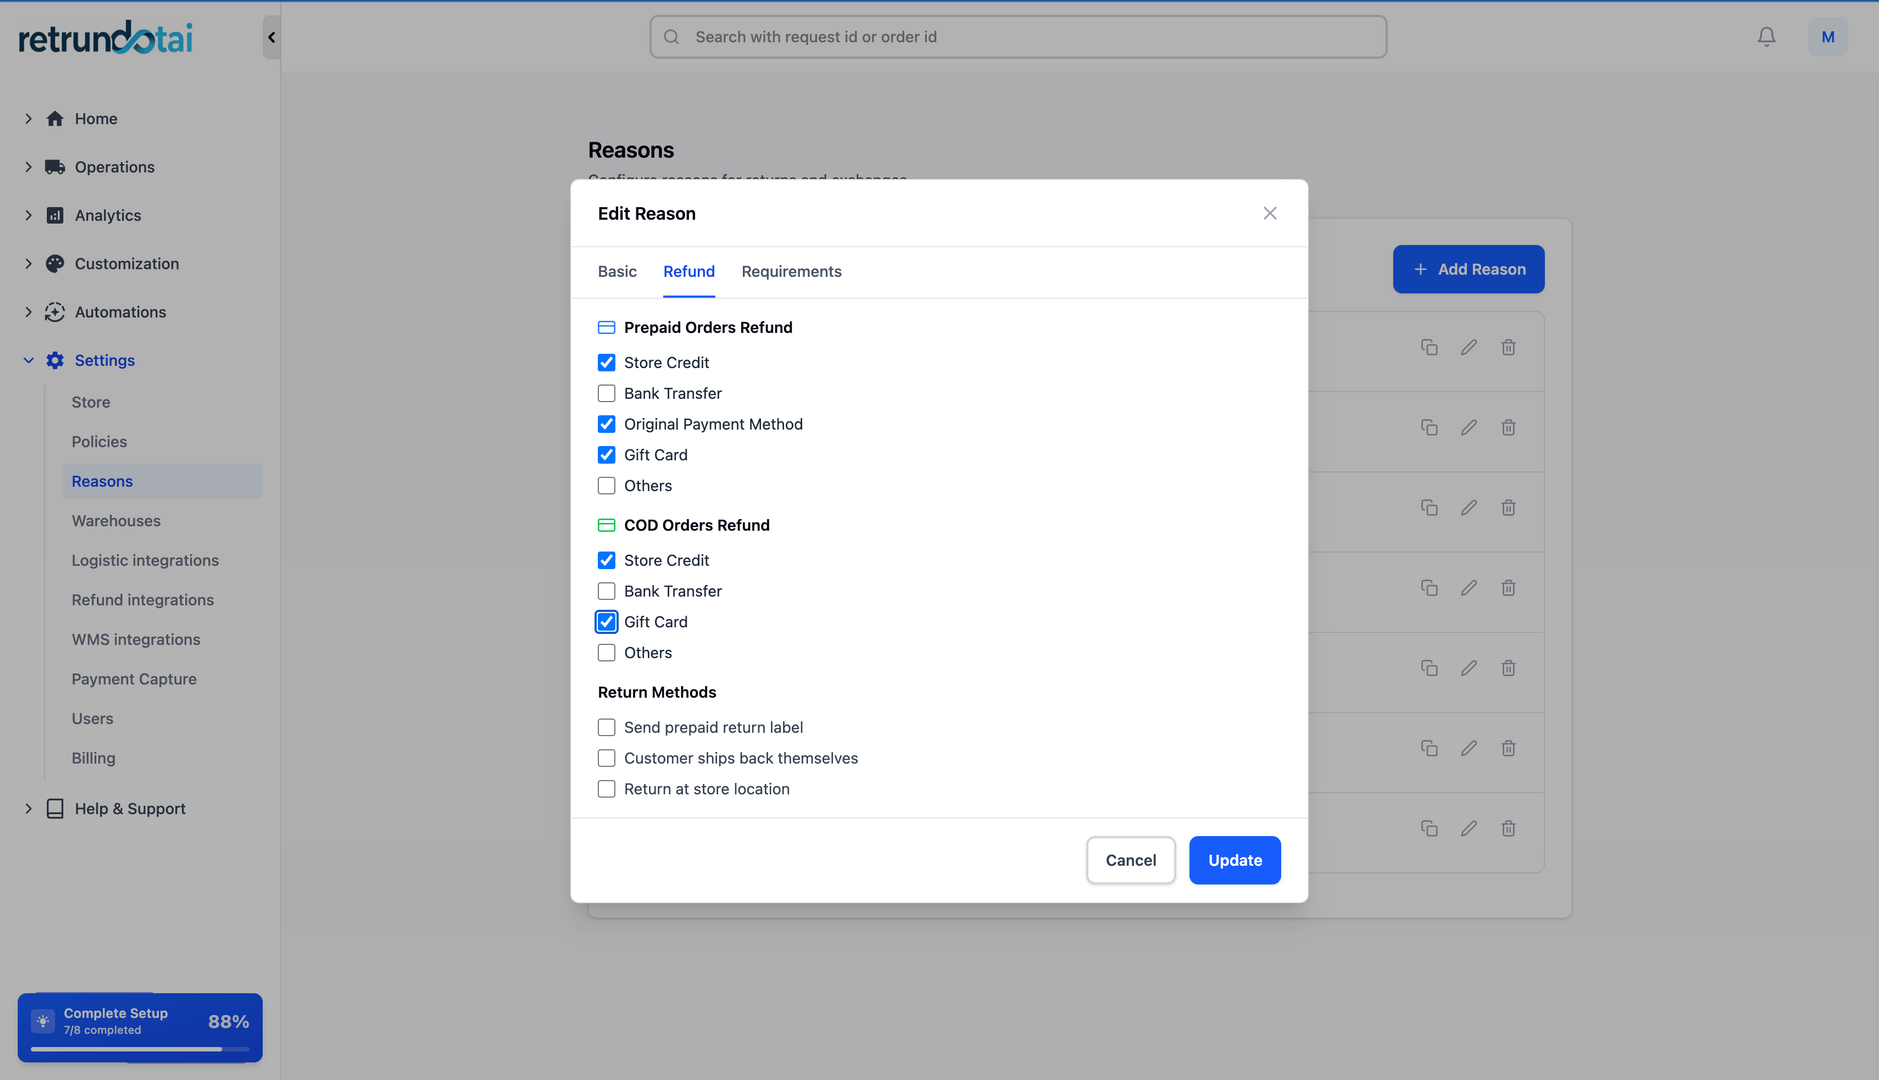Collapse the Settings section in the sidebar
1879x1080 pixels.
[27, 360]
